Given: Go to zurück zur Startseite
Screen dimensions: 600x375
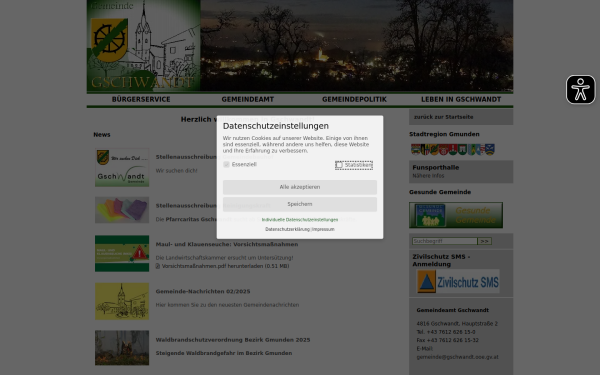Looking at the screenshot, I should (443, 117).
